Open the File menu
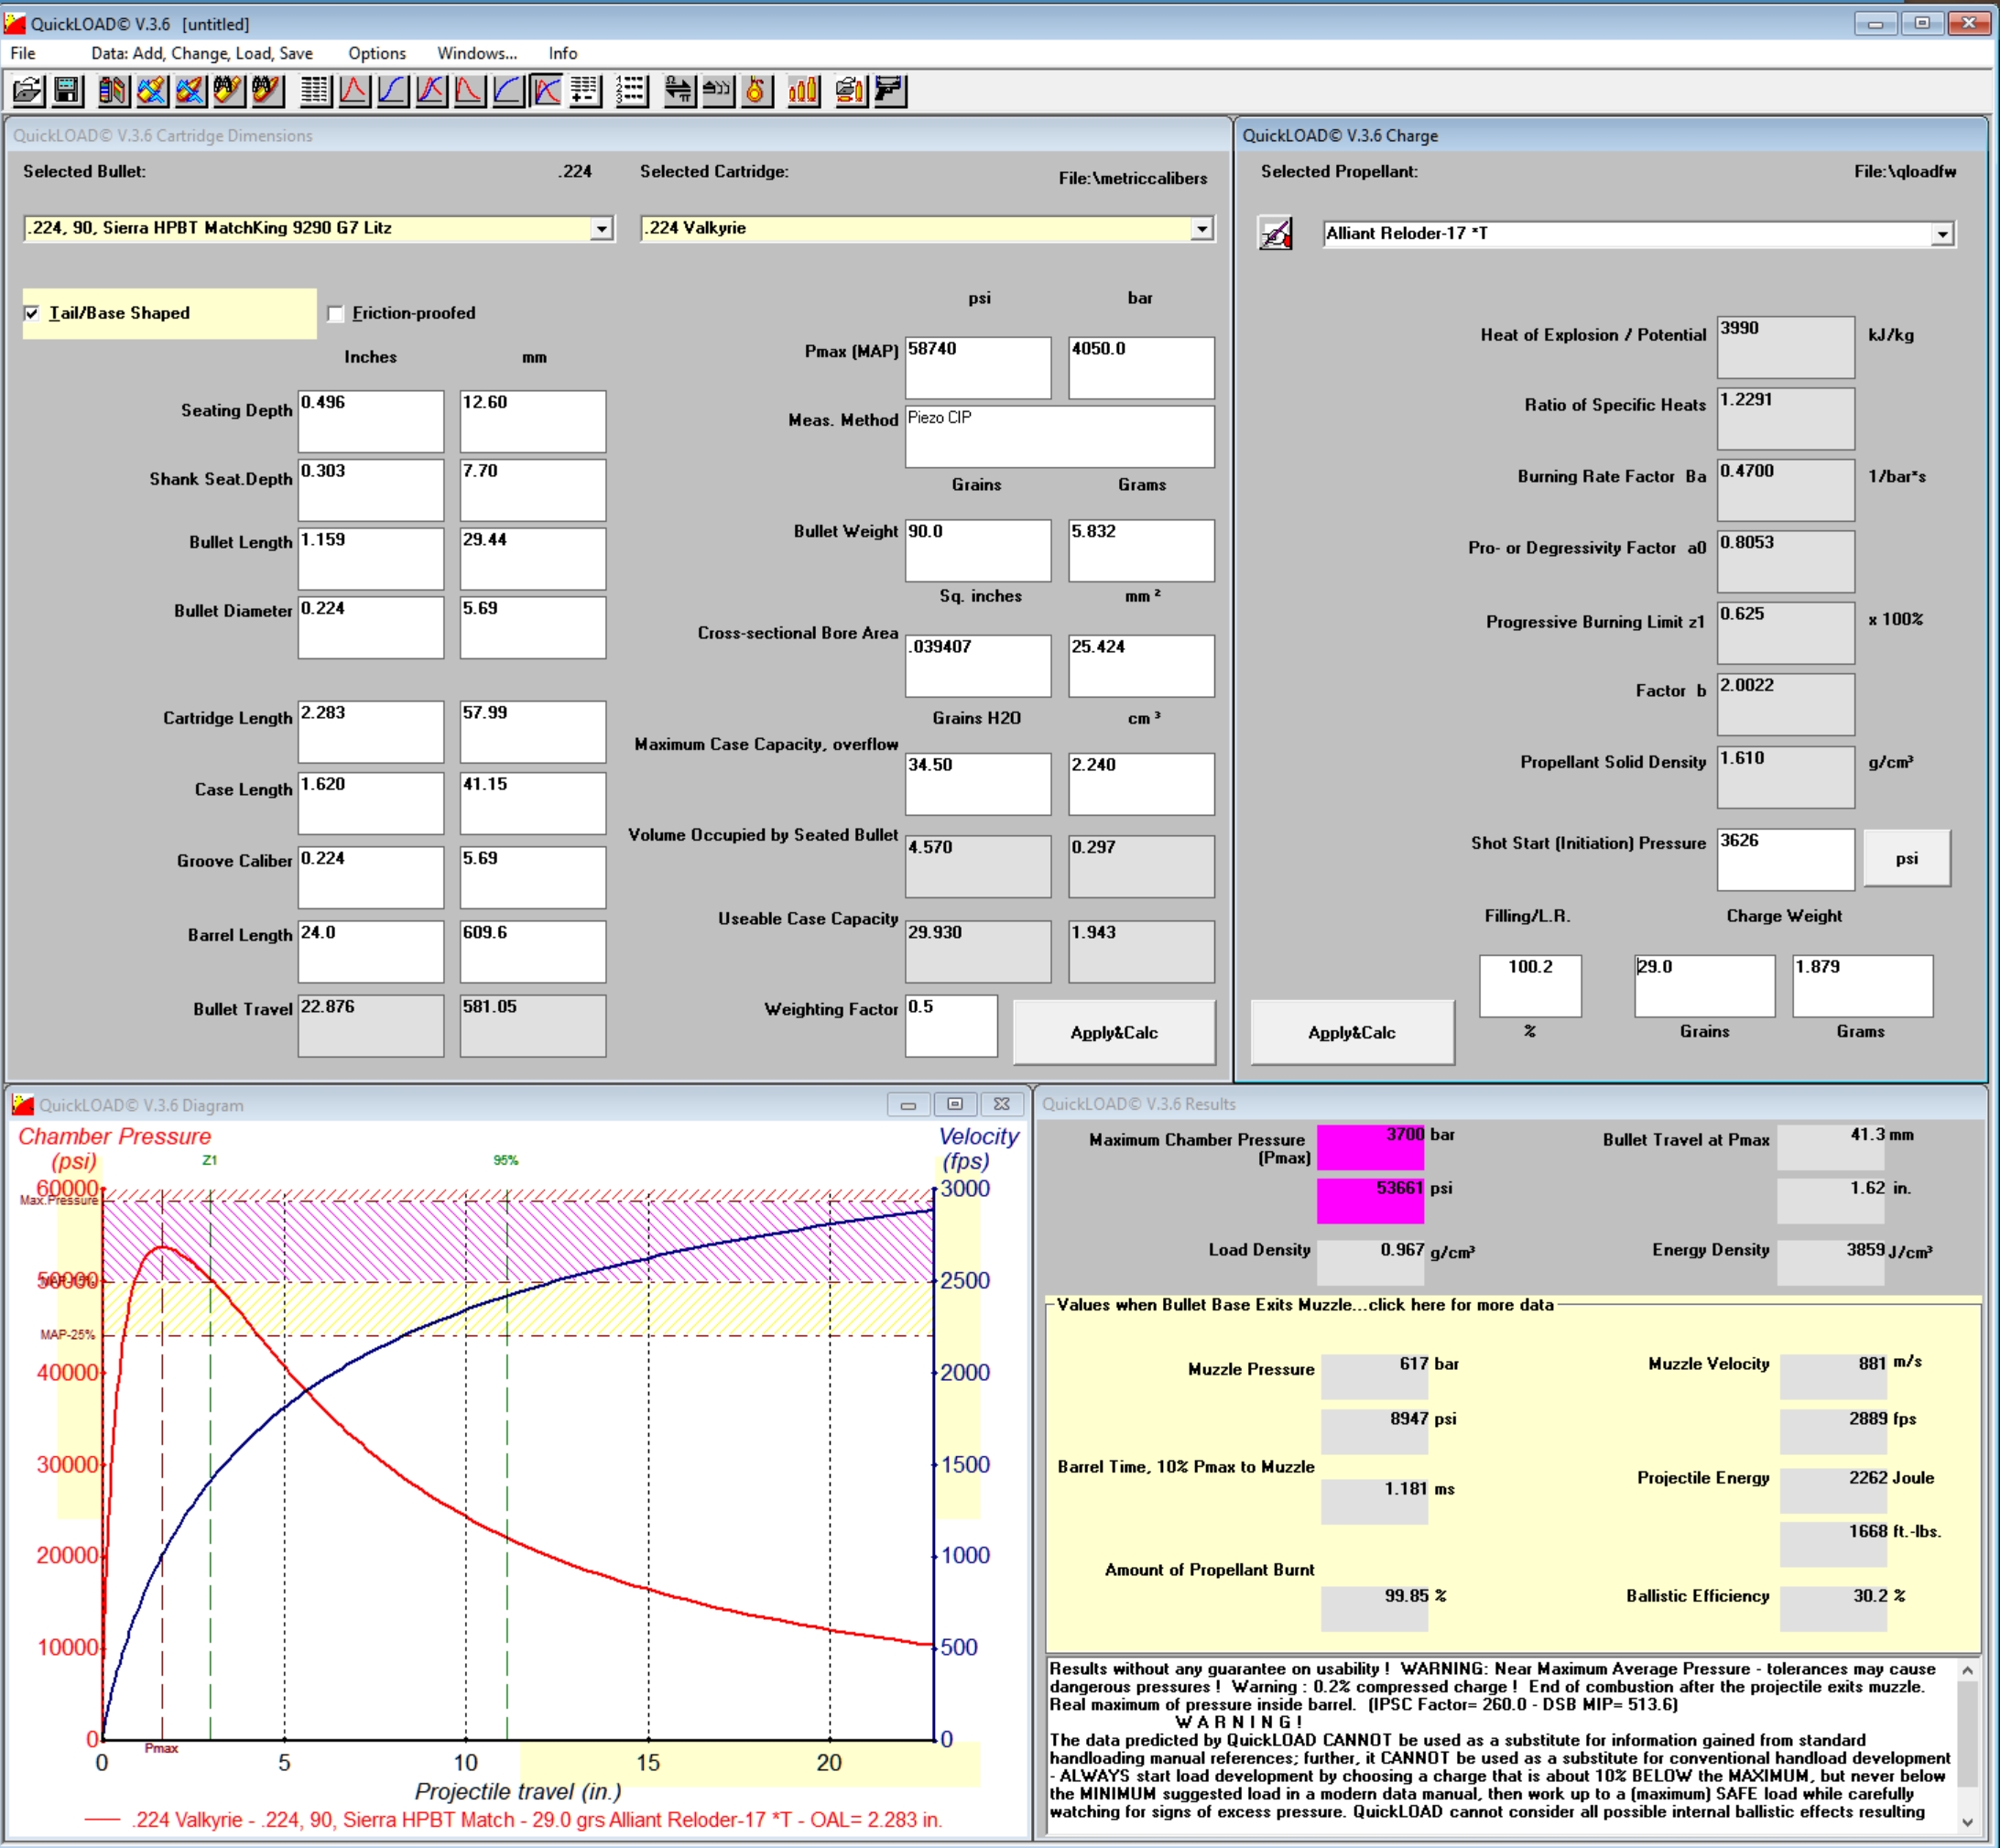The image size is (2000, 1848). [x=23, y=53]
